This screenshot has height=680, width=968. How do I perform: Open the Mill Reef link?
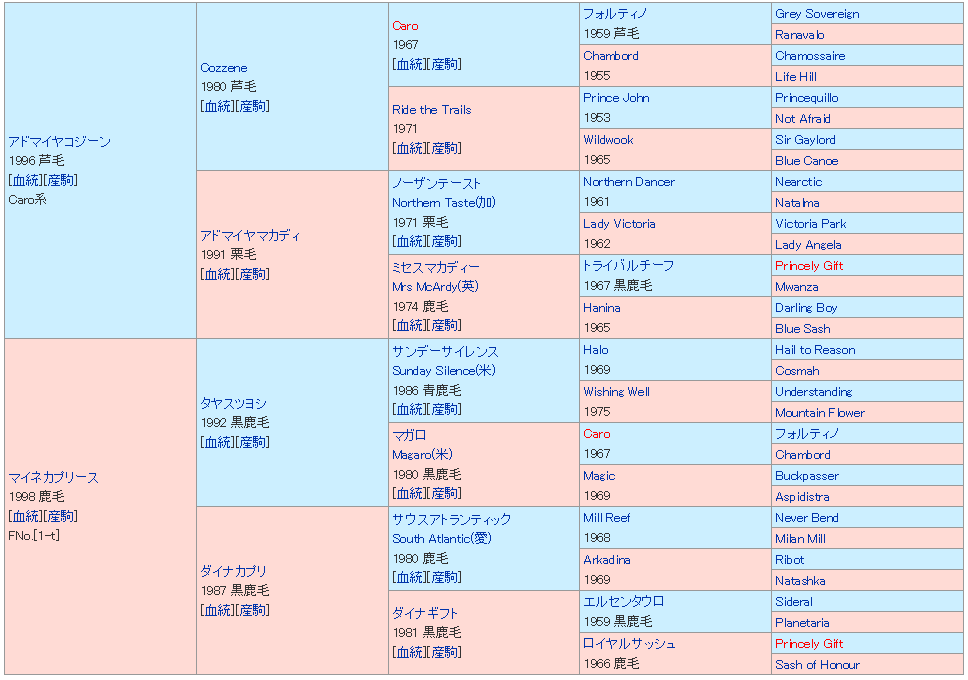point(606,518)
